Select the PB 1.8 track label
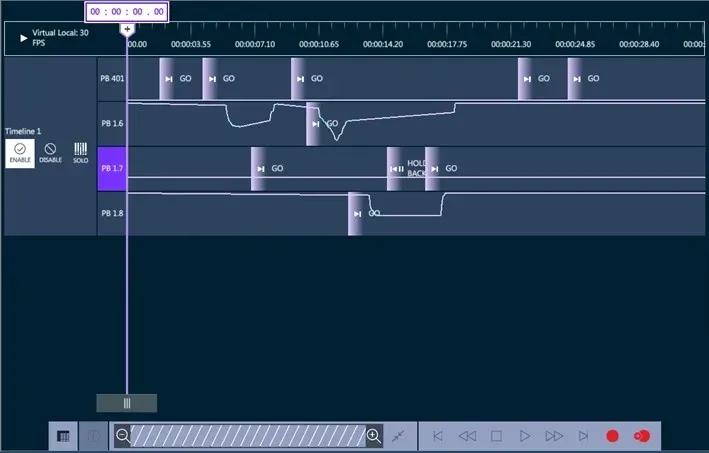The height and width of the screenshot is (453, 709). click(112, 213)
